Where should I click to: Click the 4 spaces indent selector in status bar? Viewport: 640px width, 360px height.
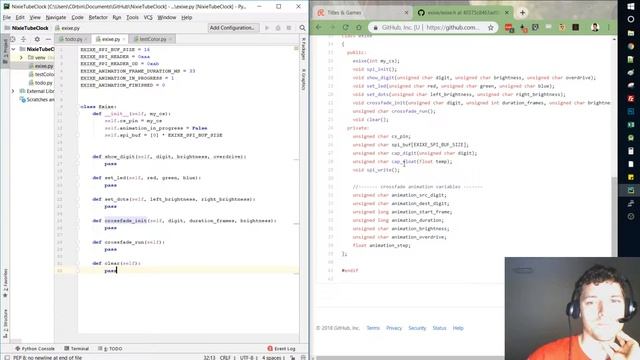272,358
